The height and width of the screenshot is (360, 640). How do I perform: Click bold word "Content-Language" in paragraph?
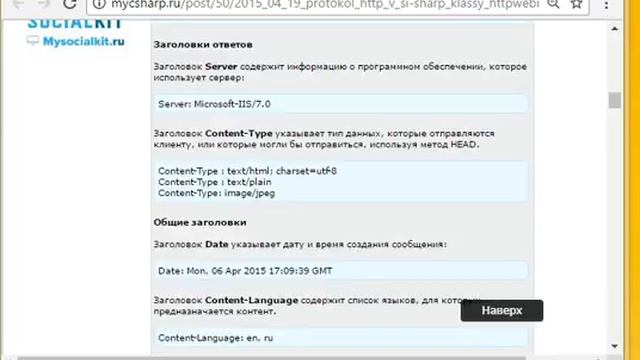[x=251, y=300]
